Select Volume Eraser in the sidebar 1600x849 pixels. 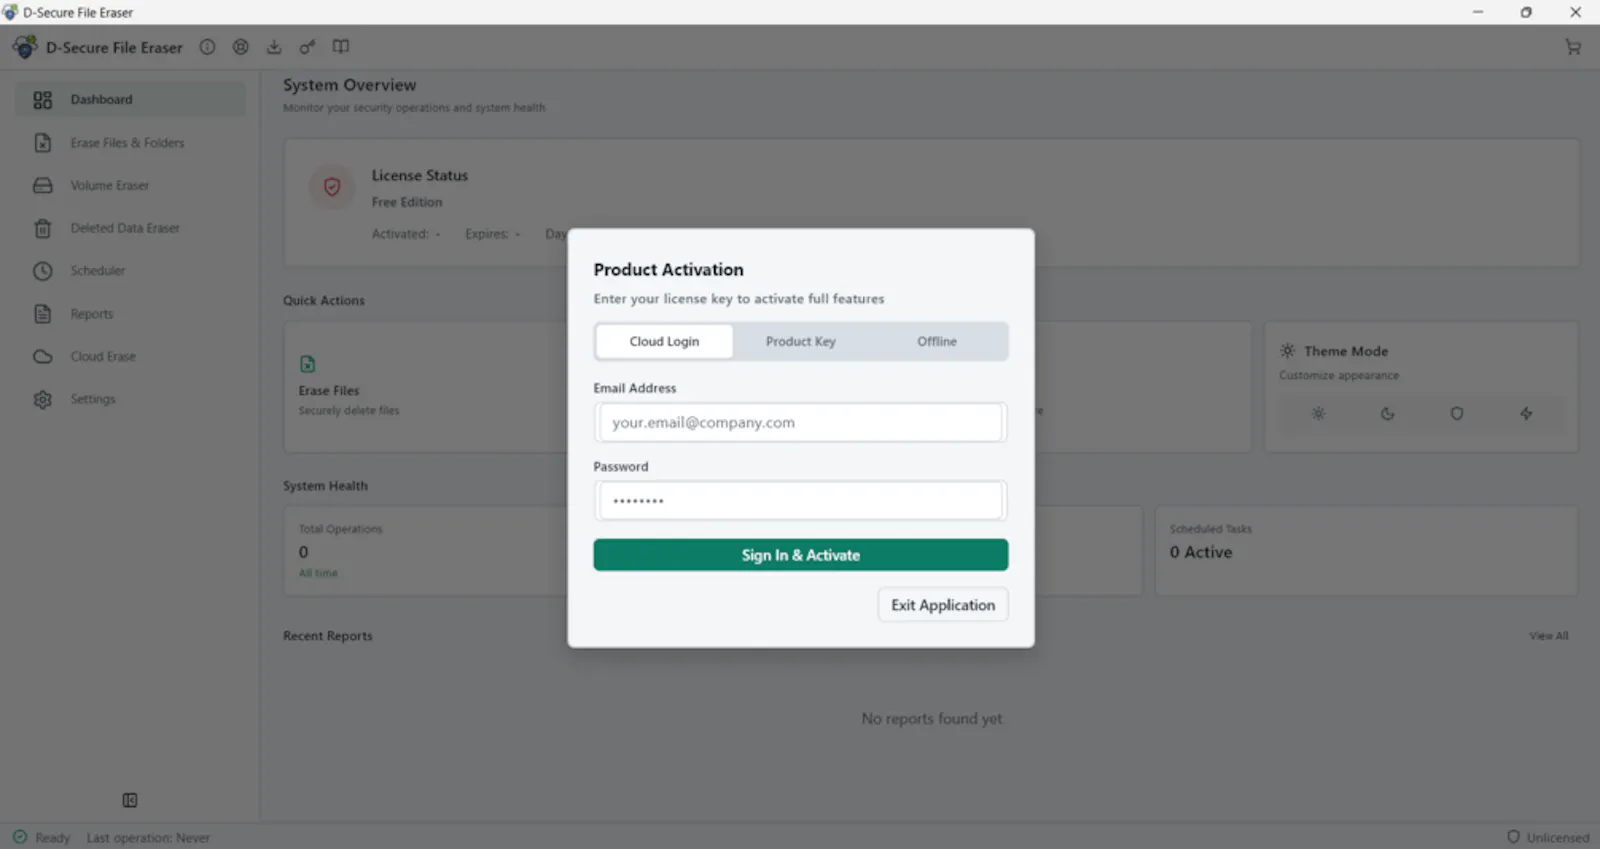coord(131,186)
